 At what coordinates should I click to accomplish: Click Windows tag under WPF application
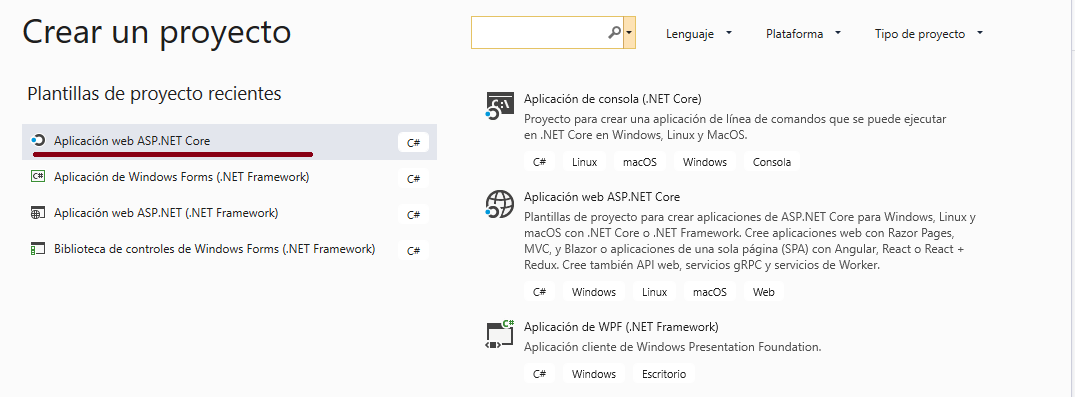[x=594, y=374]
